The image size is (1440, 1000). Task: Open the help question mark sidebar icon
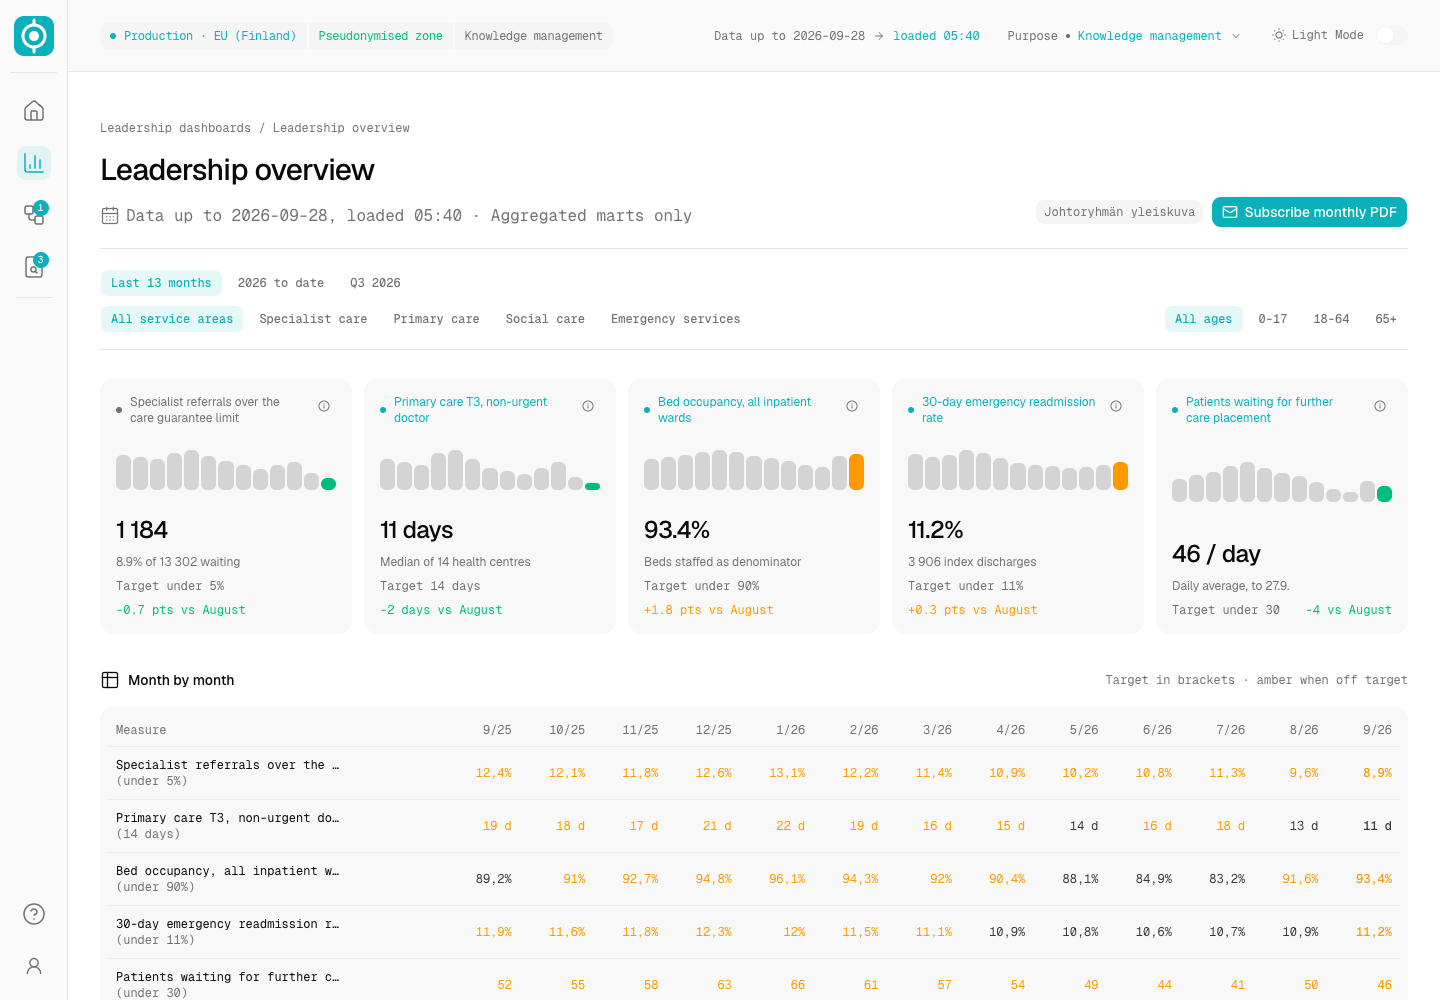click(x=34, y=914)
